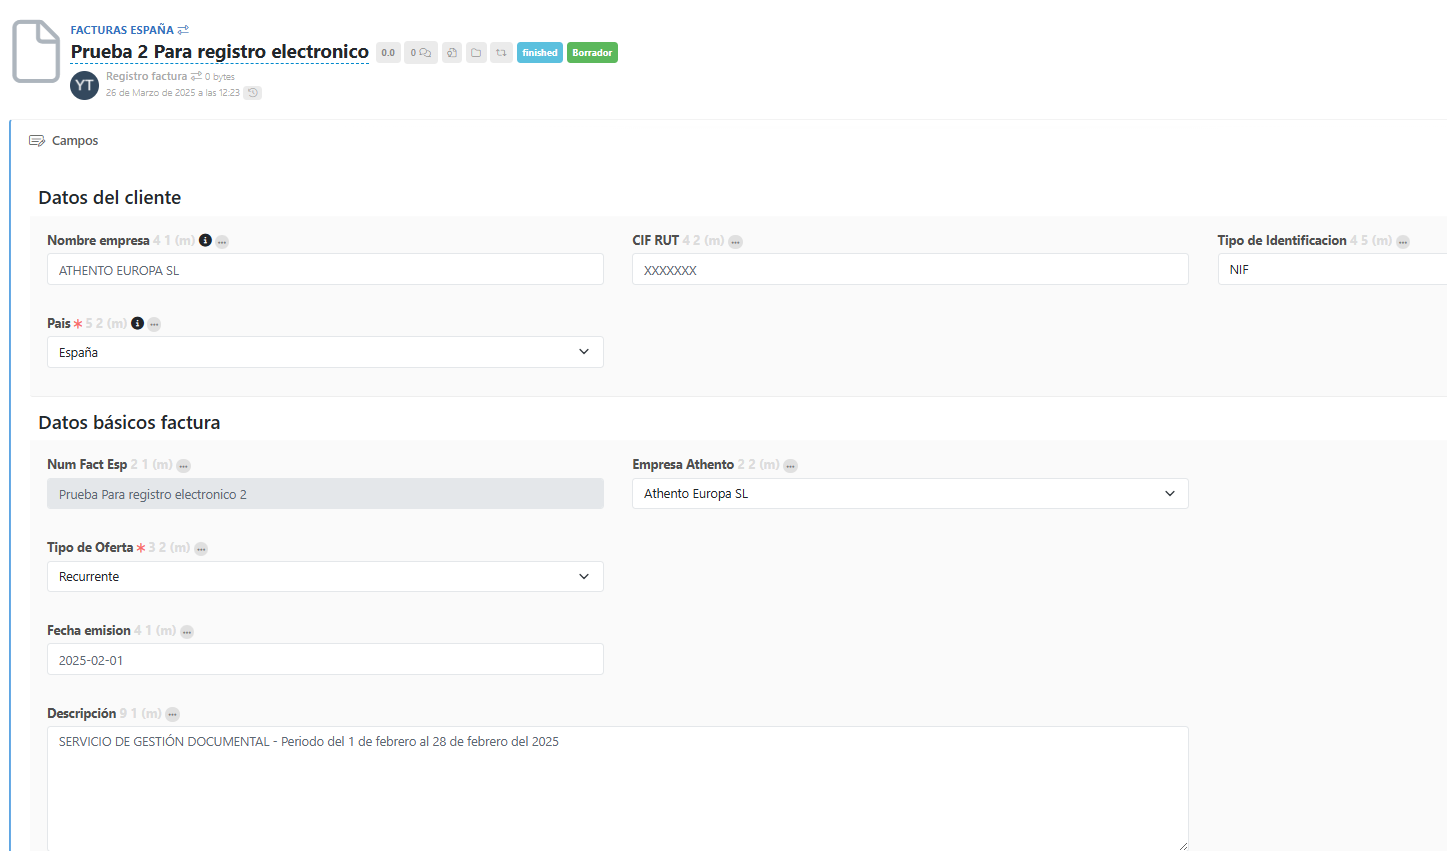The height and width of the screenshot is (851, 1447).
Task: Open the ellipsis icon beside CIF RUT
Action: [x=735, y=242]
